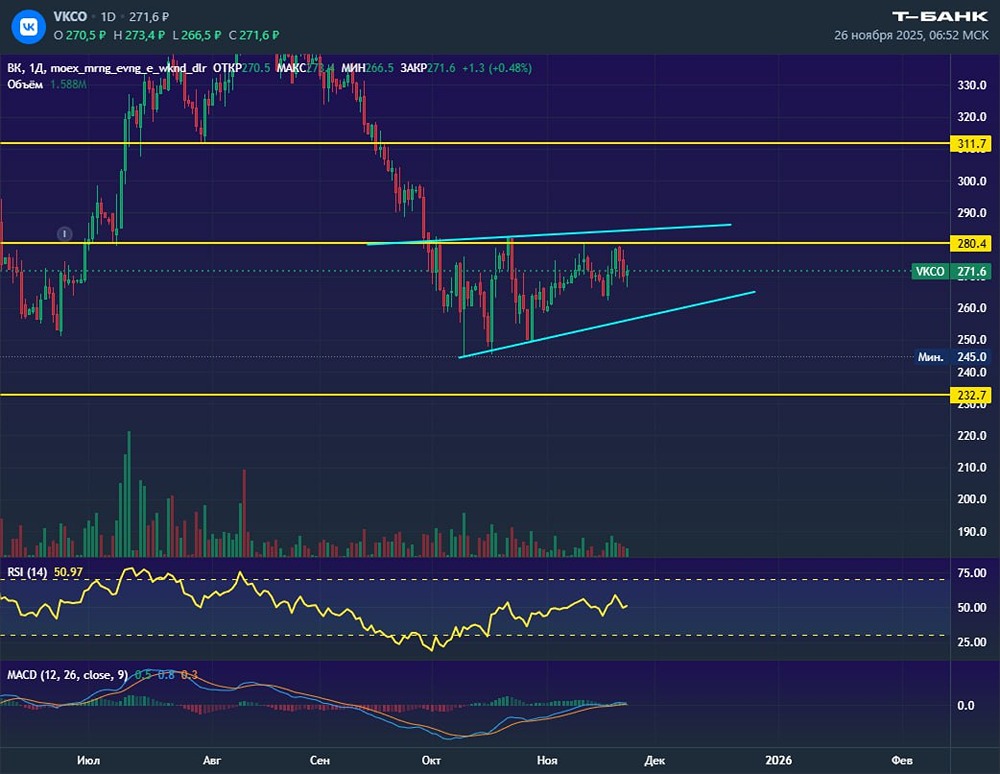1000x774 pixels.
Task: Click the 280.4 yellow price label
Action: click(971, 243)
